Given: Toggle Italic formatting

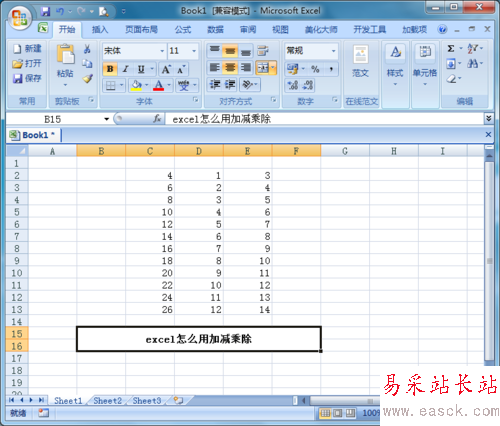Looking at the screenshot, I should (125, 69).
